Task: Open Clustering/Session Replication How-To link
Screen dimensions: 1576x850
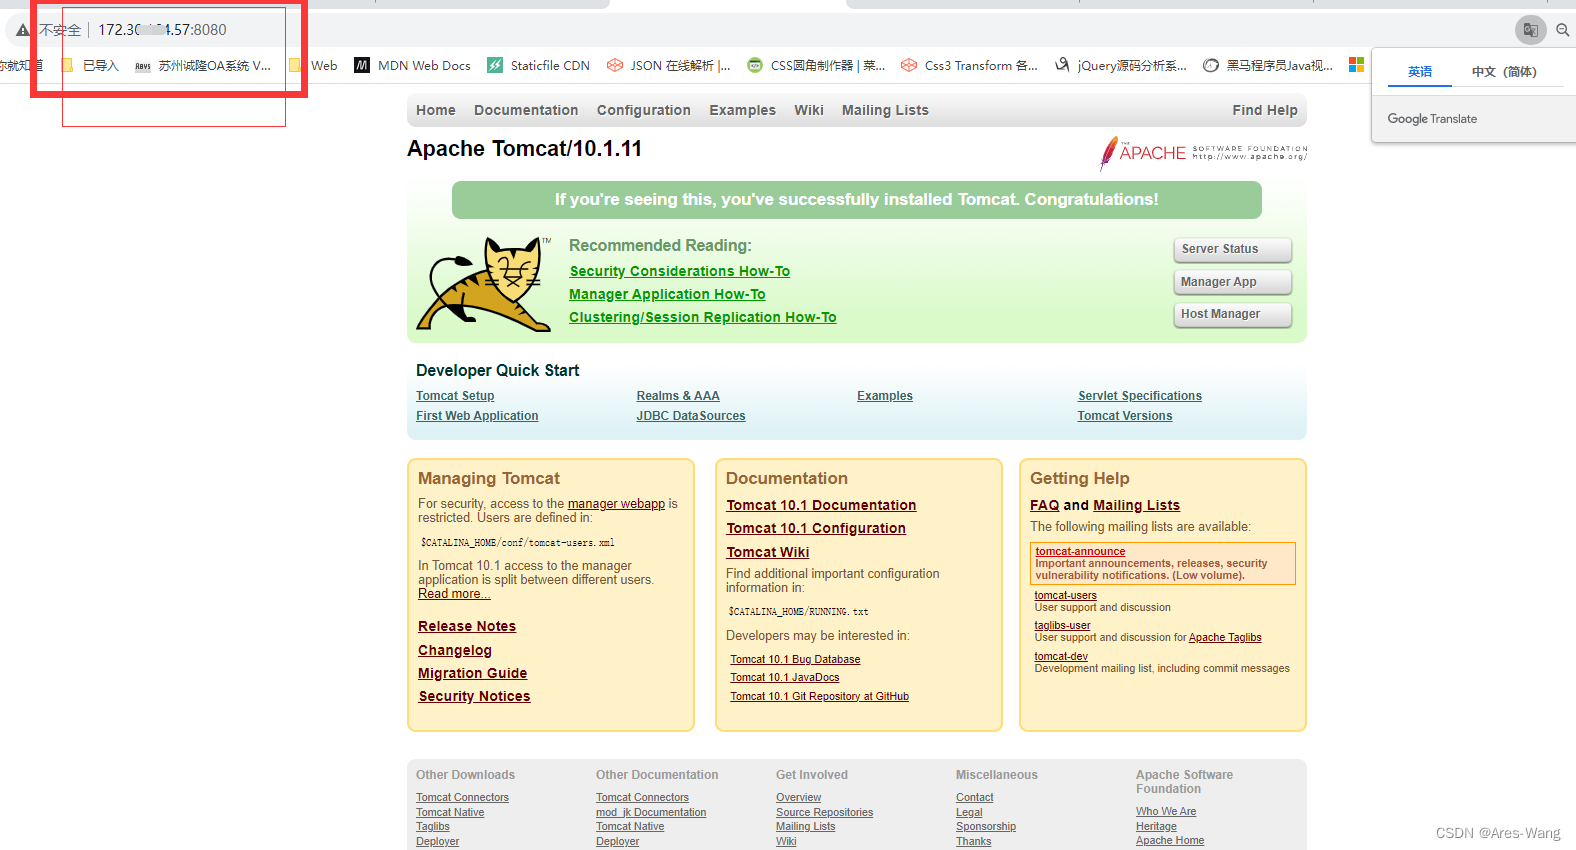Action: point(703,317)
